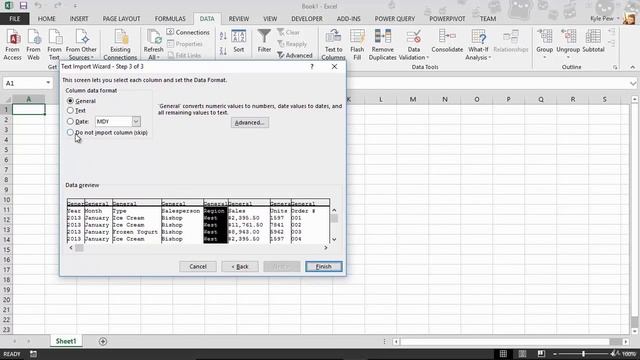The width and height of the screenshot is (640, 360).
Task: Click the Connections ribbon item
Action: click(188, 32)
